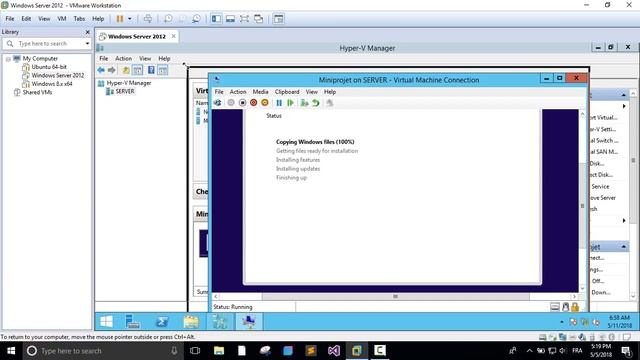640x360 pixels.
Task: Click the Up folder icon in Hyper-V Manager toolbar
Action: click(126, 70)
